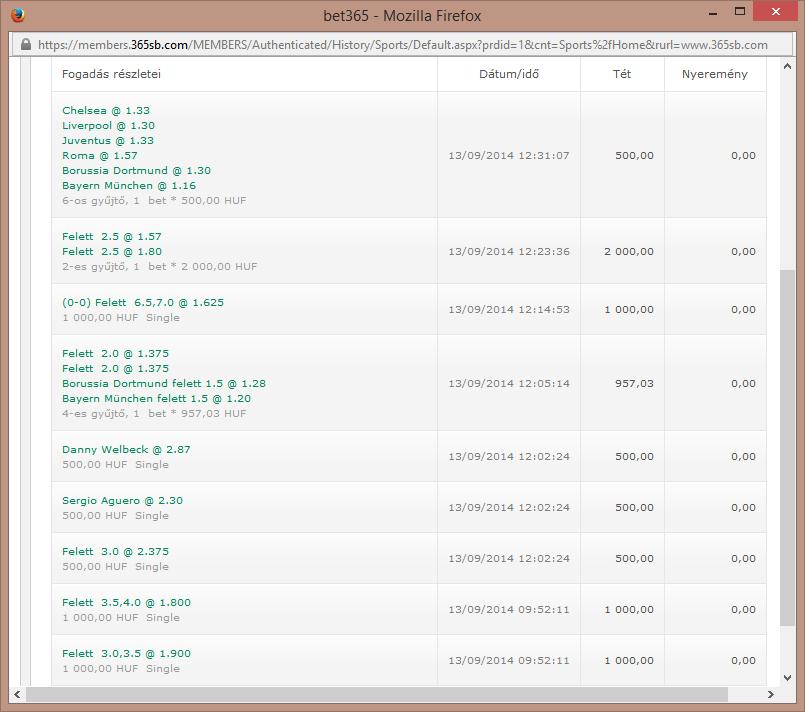Click the vertical scrollbar up arrow
Viewport: 805px width, 712px height.
pyautogui.click(x=787, y=66)
